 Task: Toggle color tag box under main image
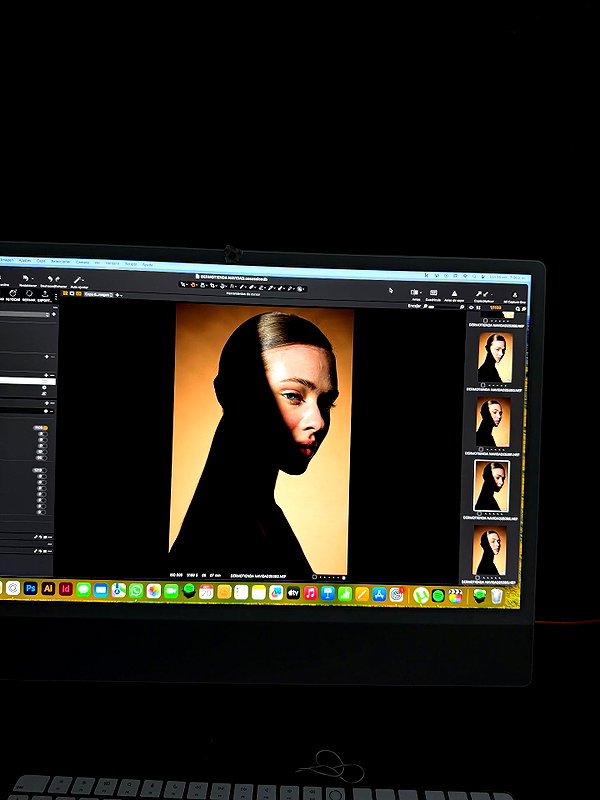coord(314,577)
